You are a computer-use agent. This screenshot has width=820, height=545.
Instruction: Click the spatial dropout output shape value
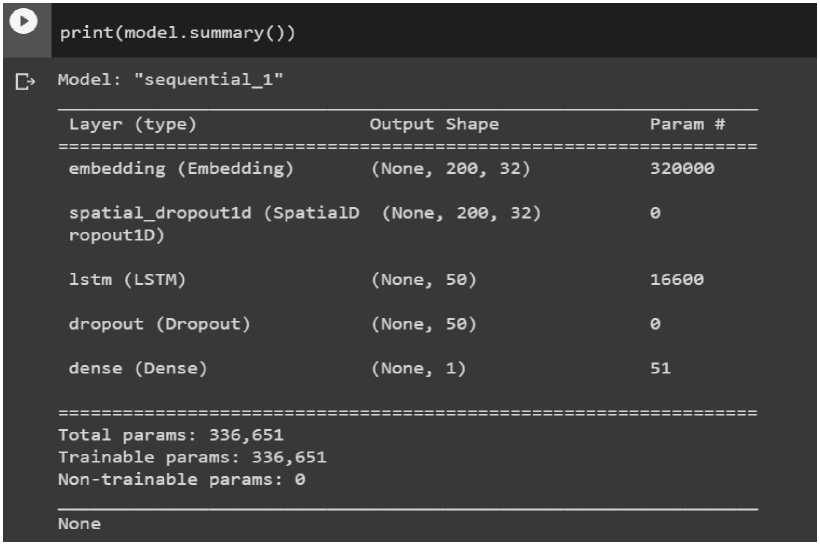461,213
